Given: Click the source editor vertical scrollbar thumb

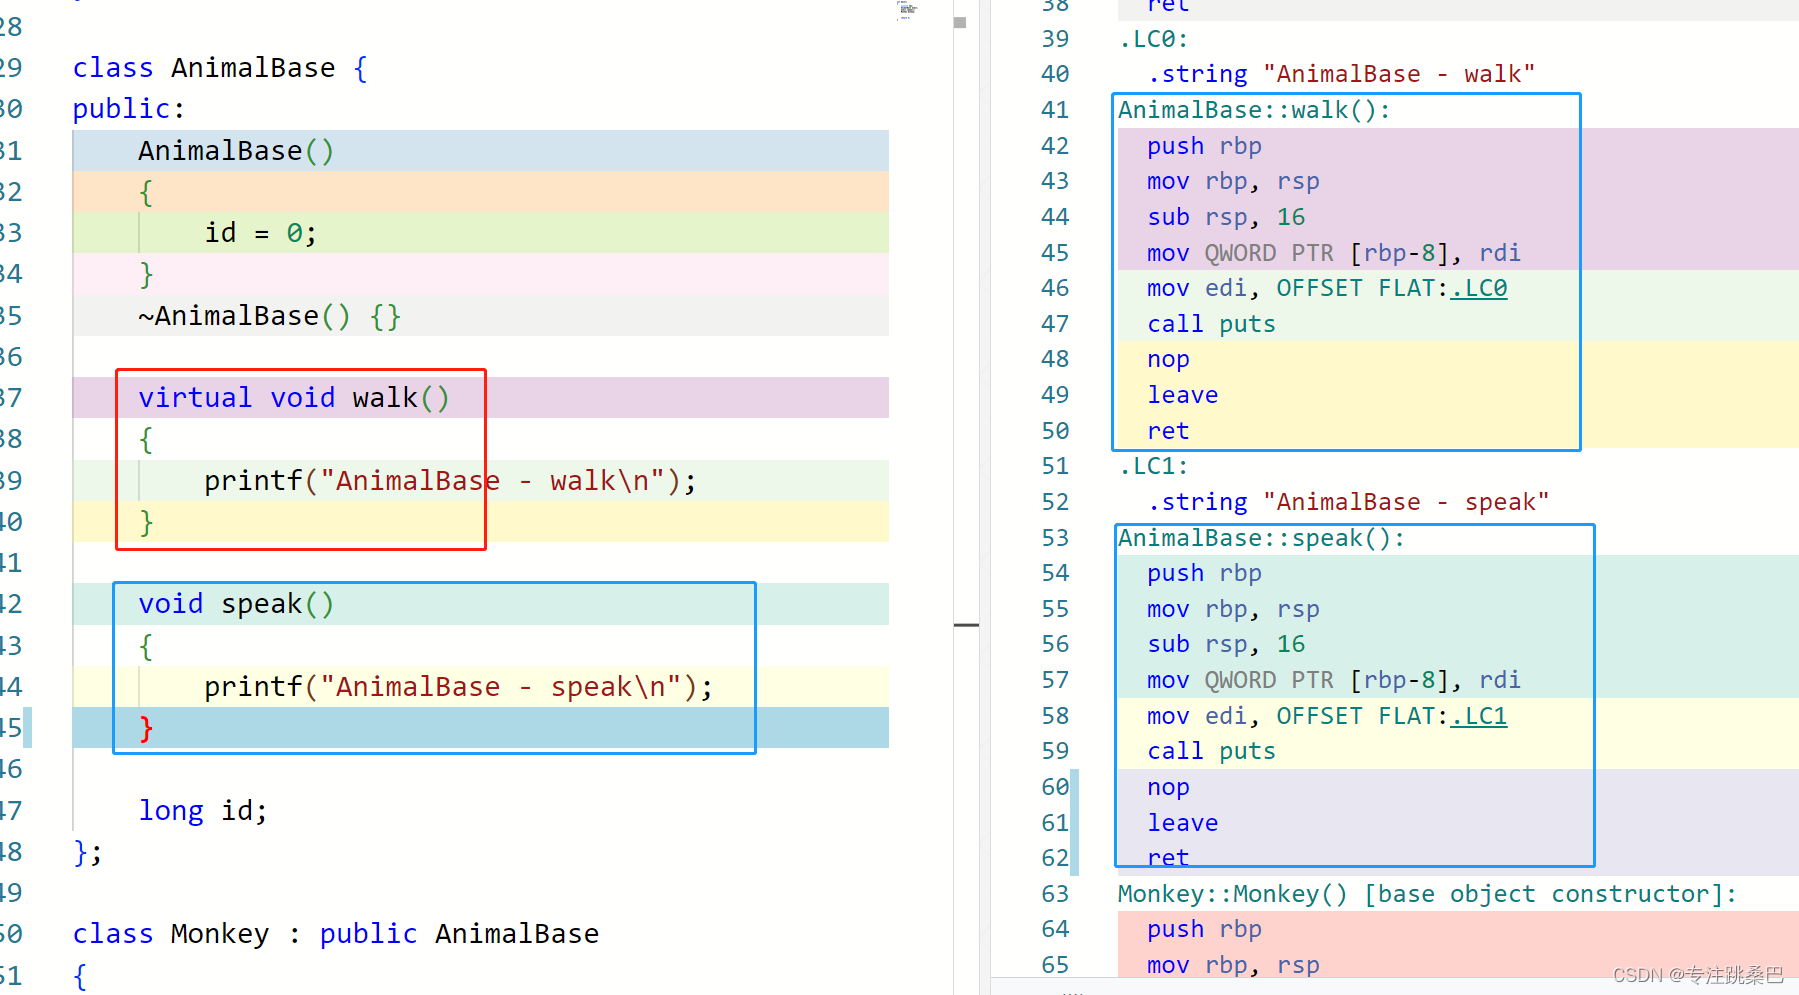Looking at the screenshot, I should click(960, 22).
